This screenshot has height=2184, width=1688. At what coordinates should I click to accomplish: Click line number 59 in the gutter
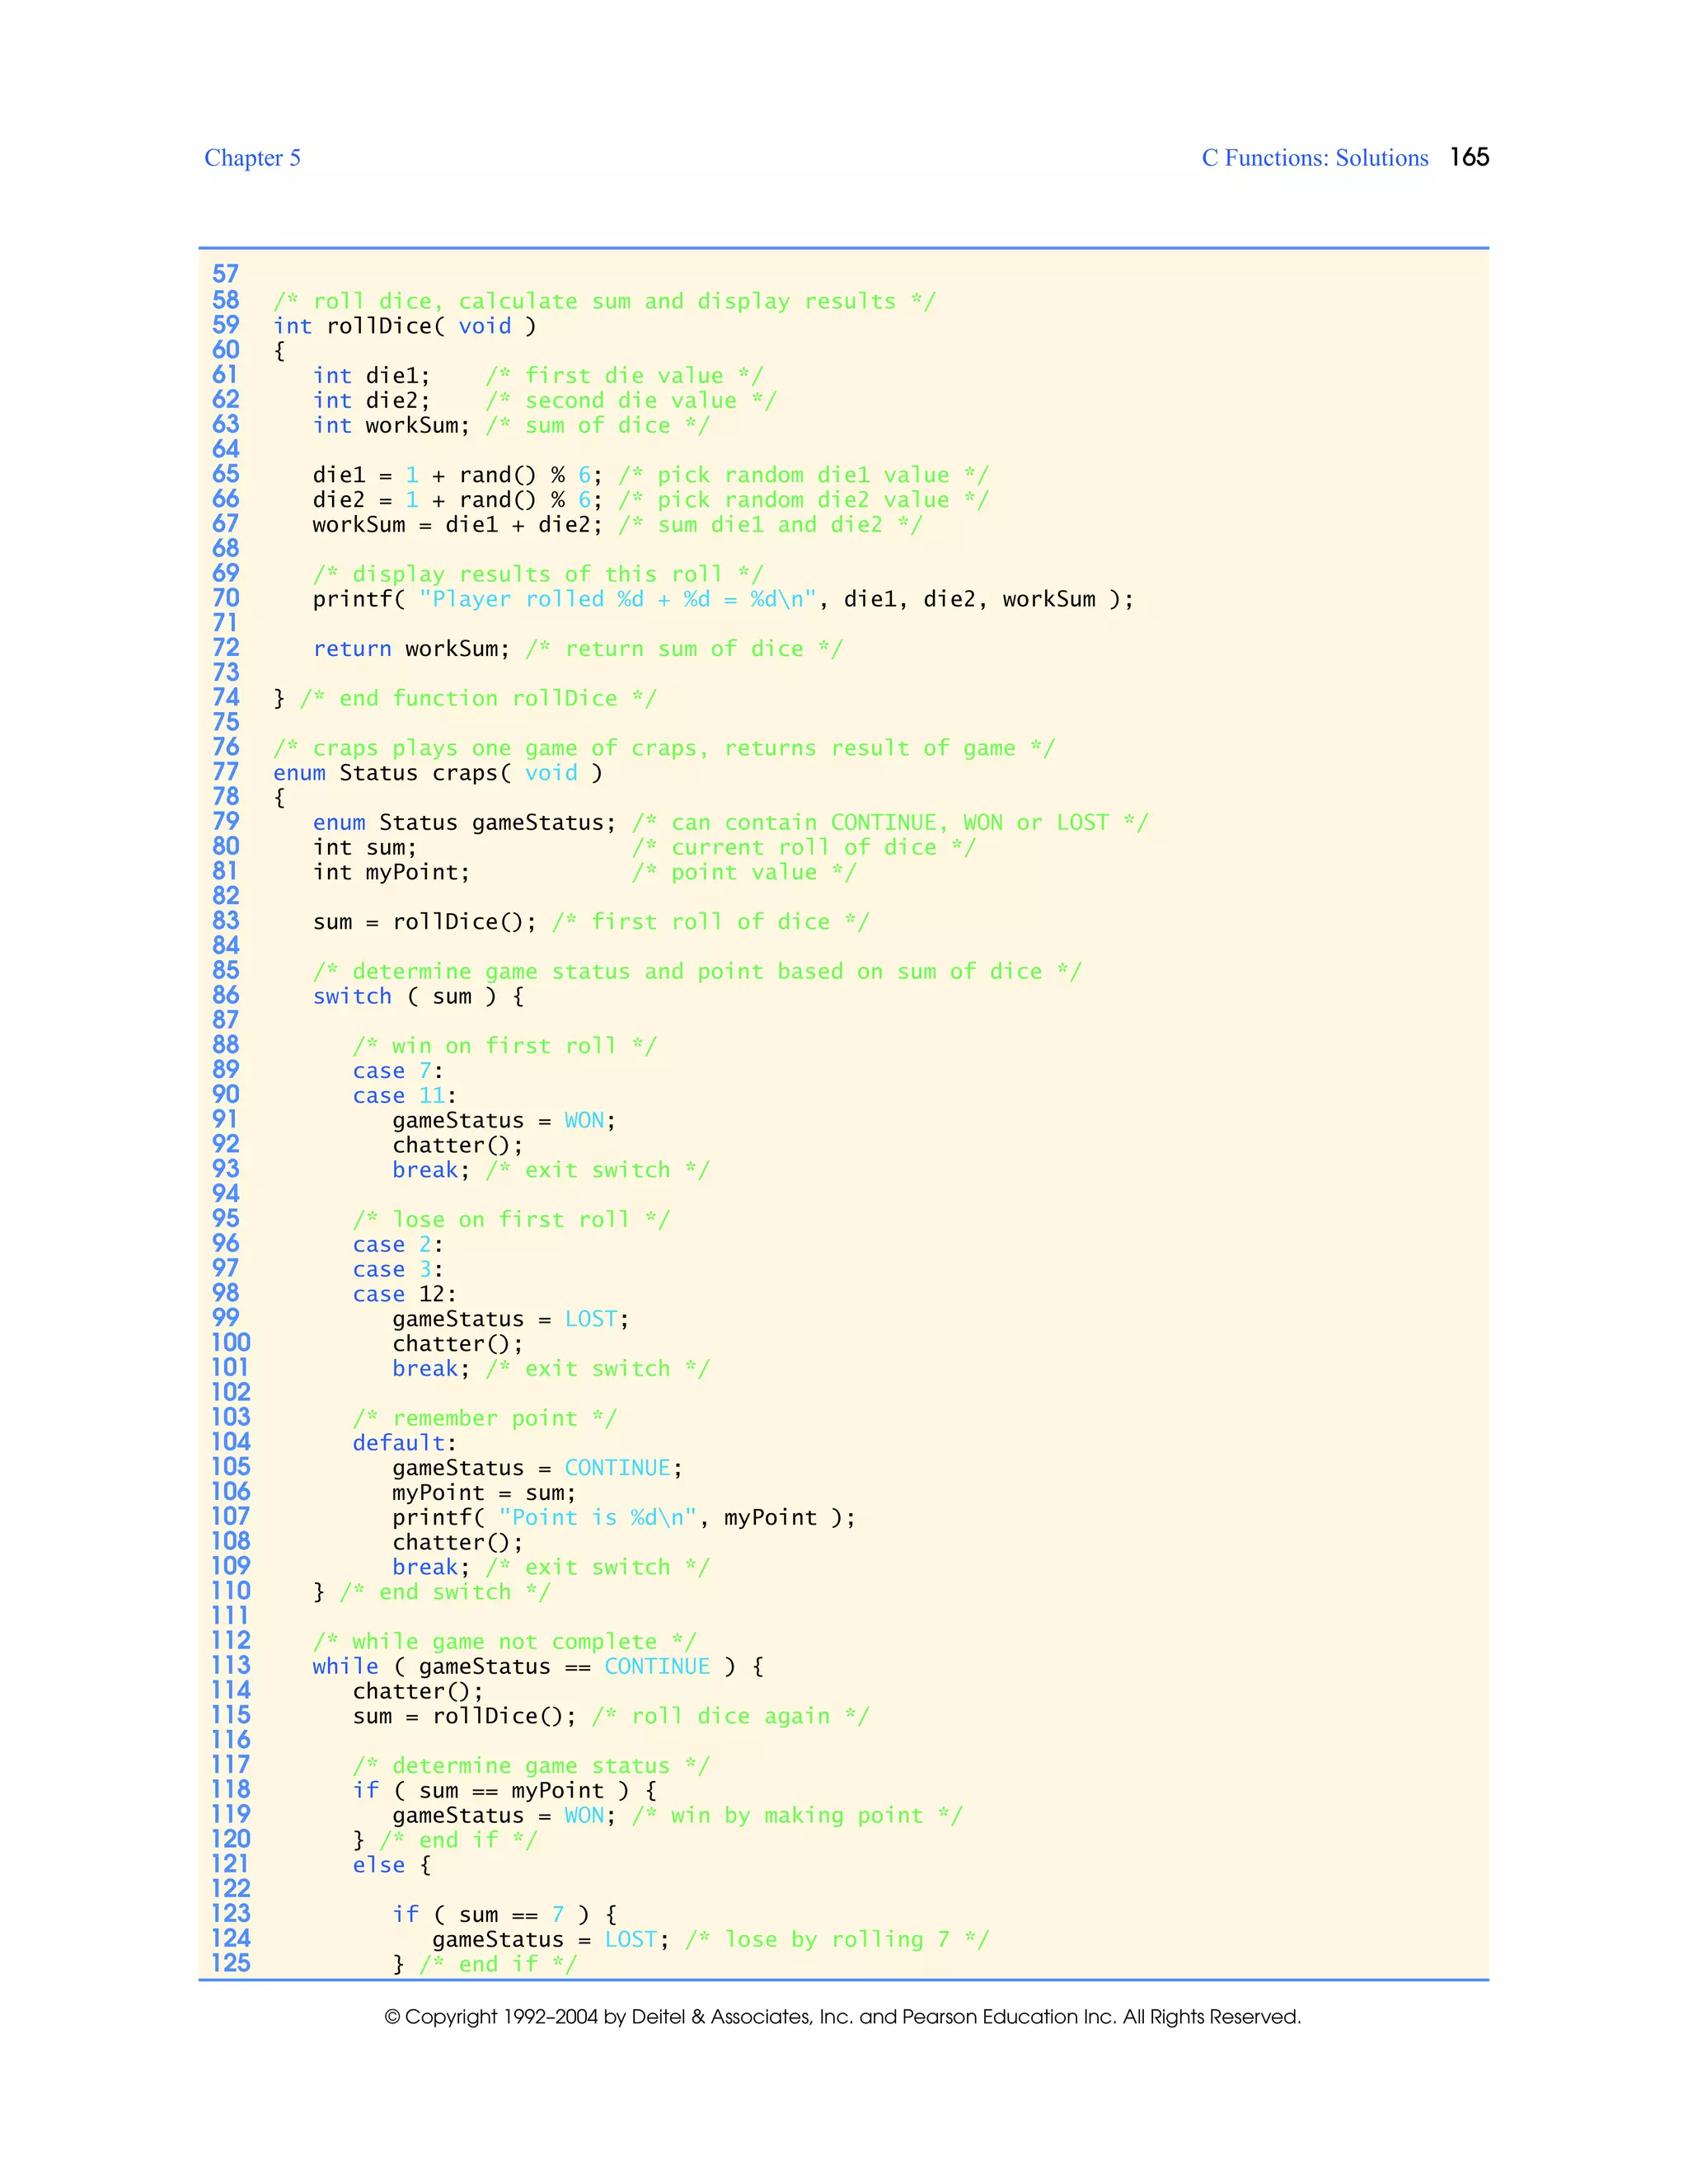226,325
